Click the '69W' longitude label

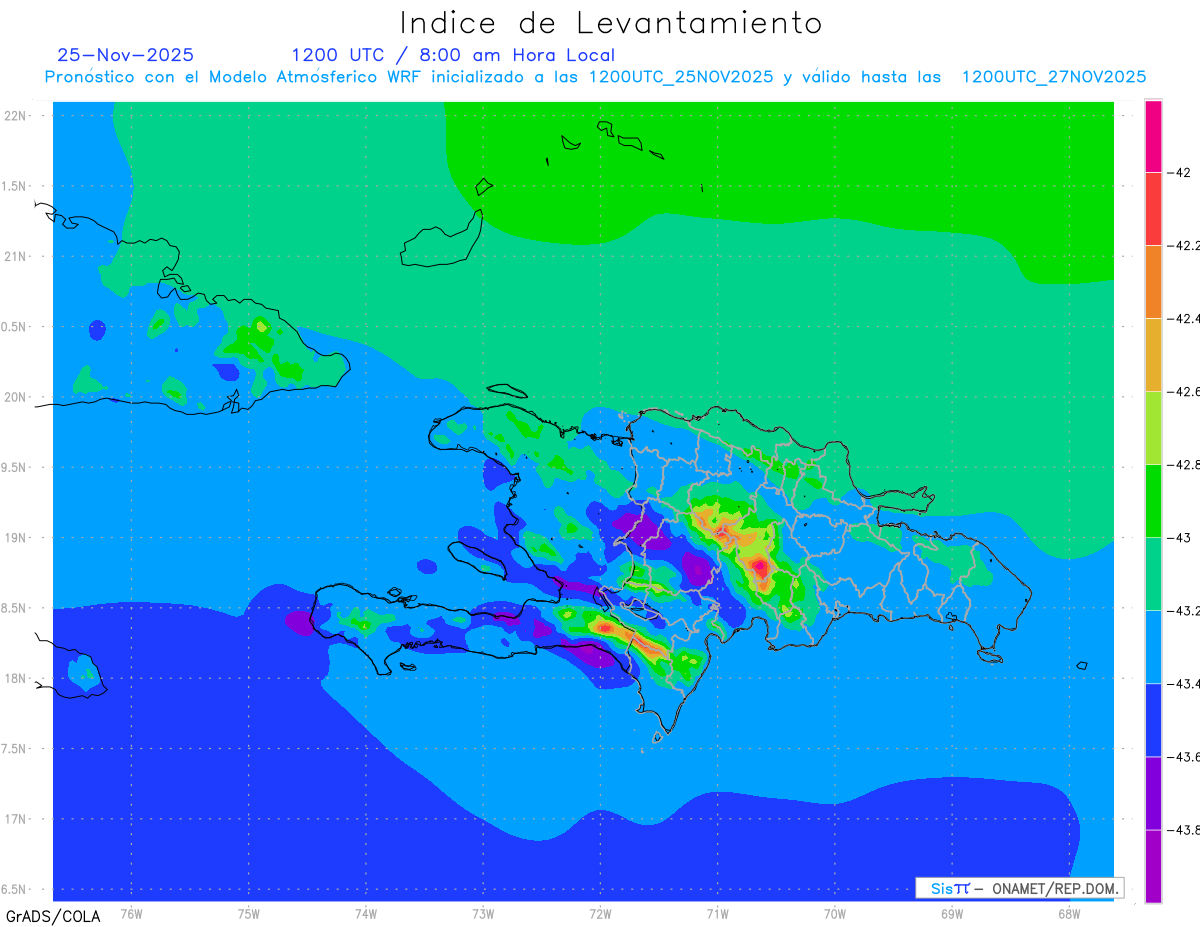(x=952, y=914)
